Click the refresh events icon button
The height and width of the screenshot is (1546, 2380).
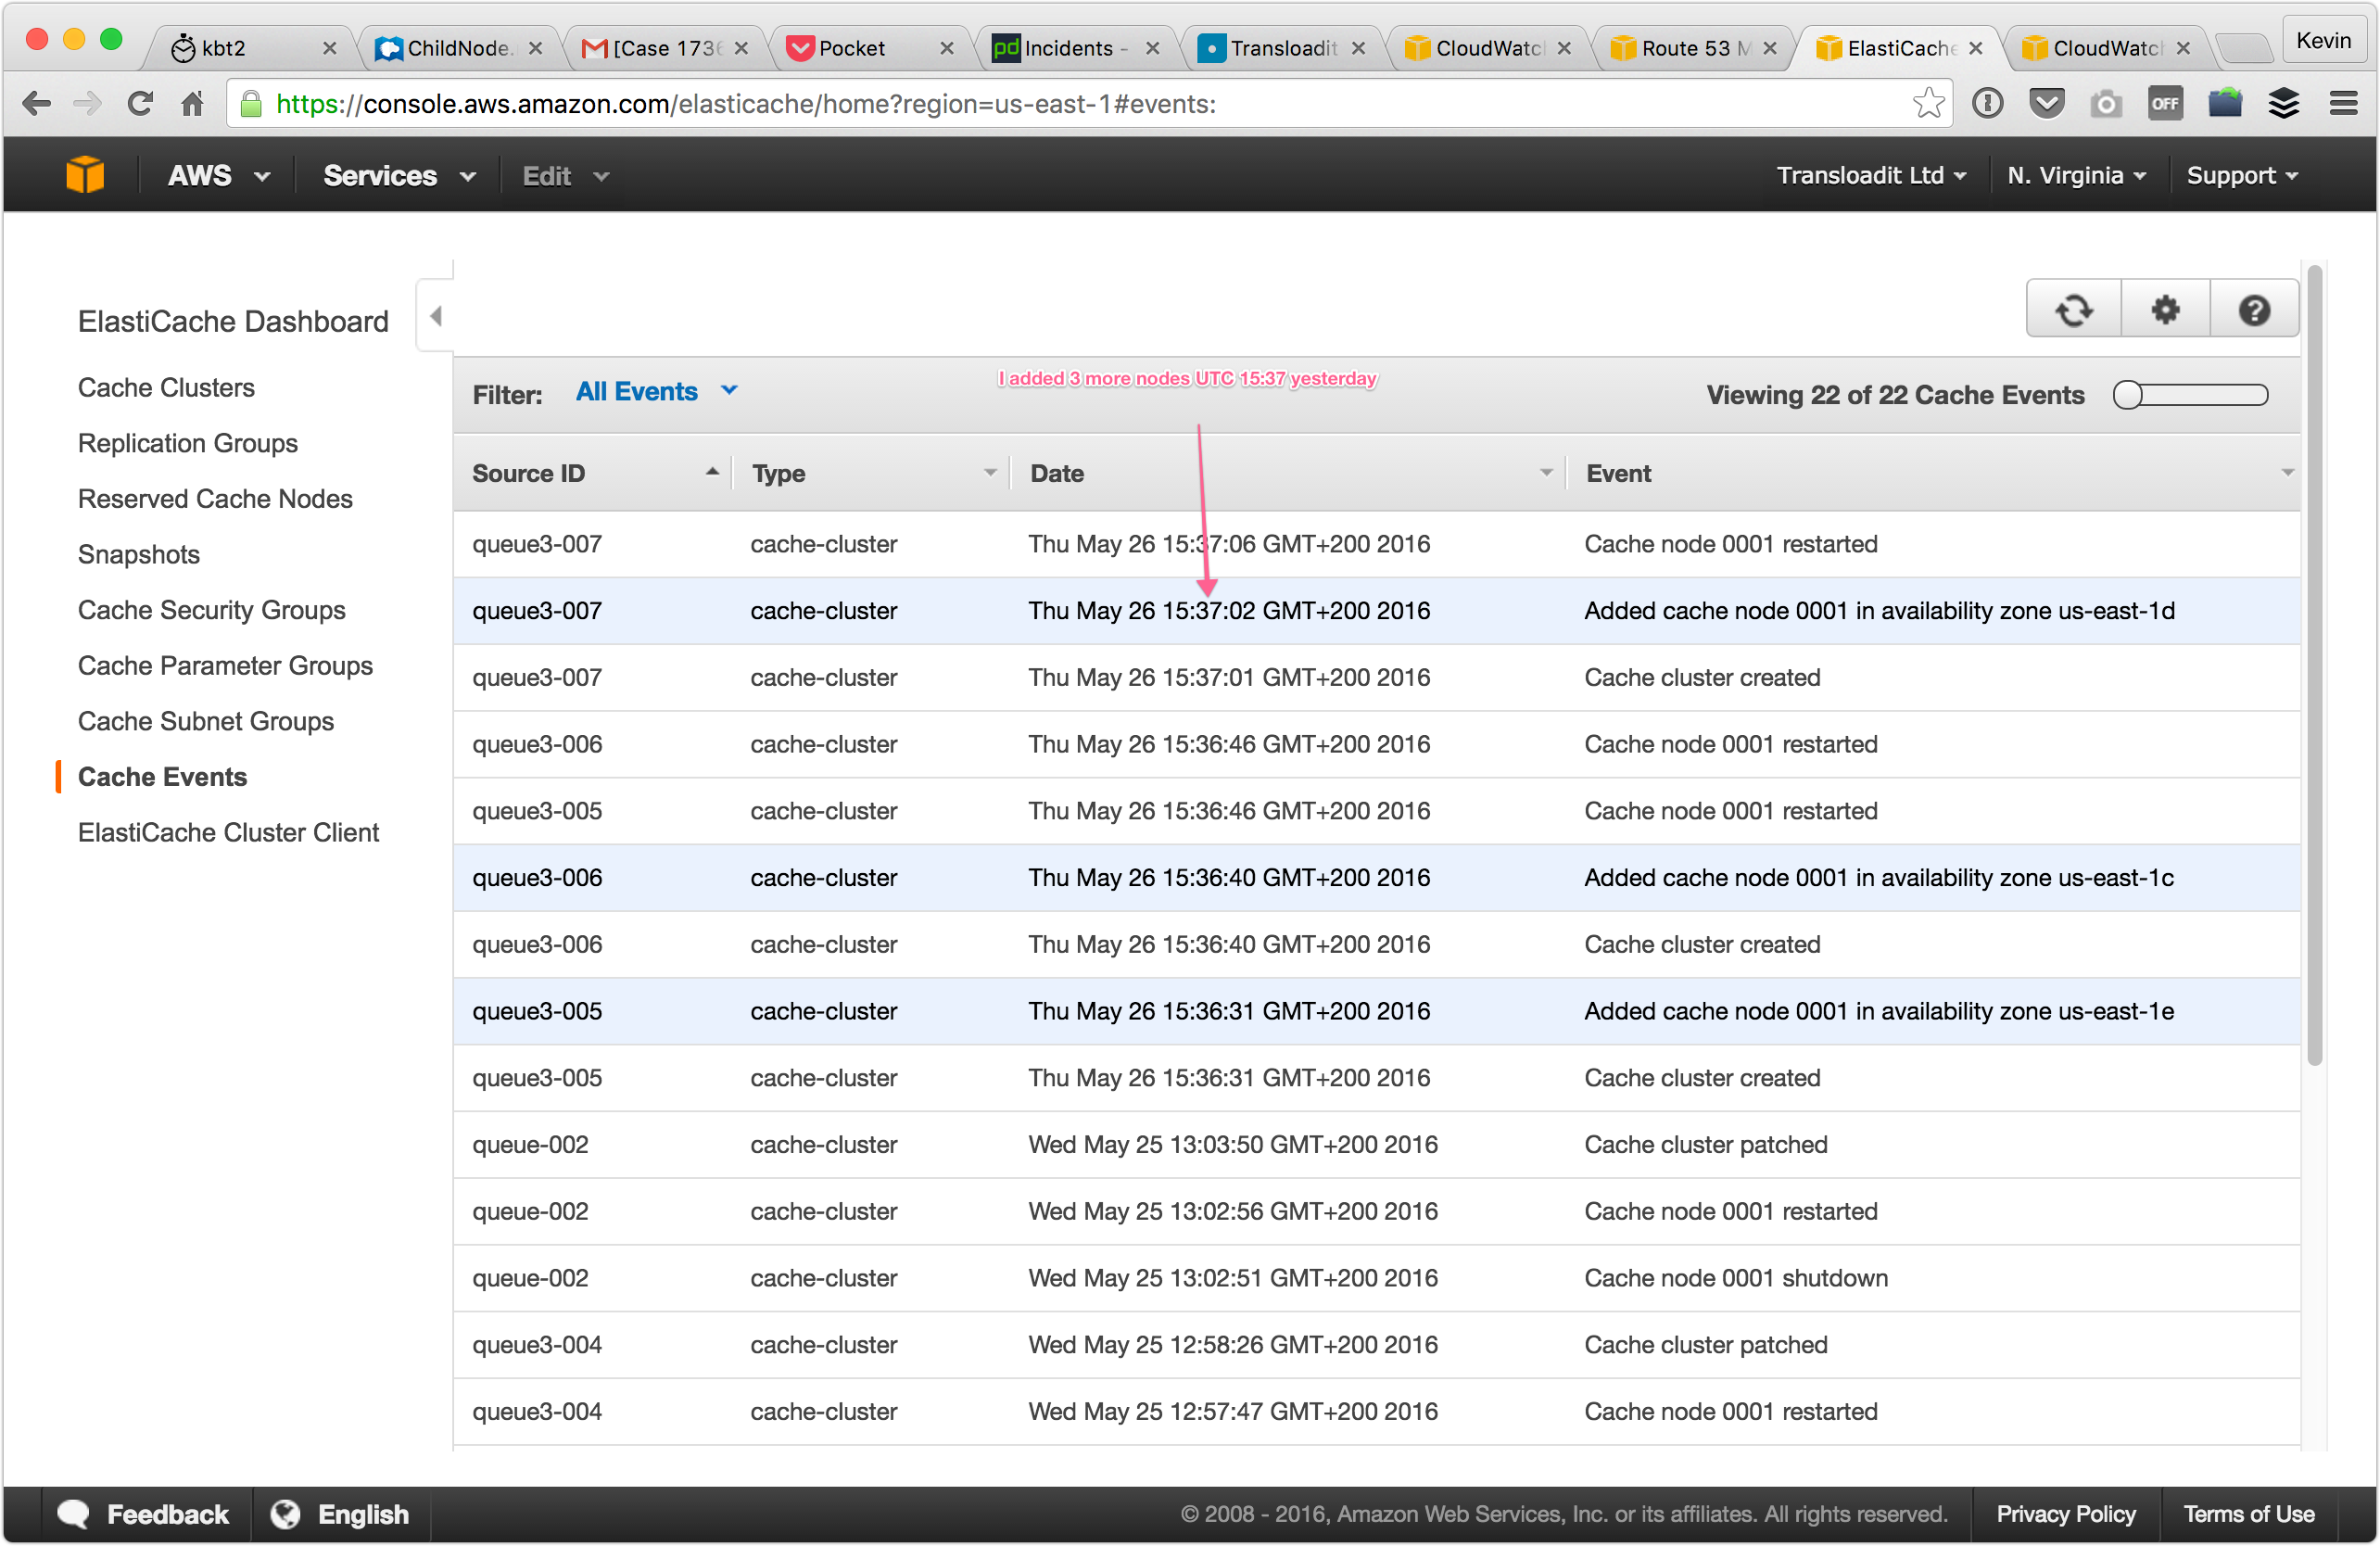coord(2073,310)
